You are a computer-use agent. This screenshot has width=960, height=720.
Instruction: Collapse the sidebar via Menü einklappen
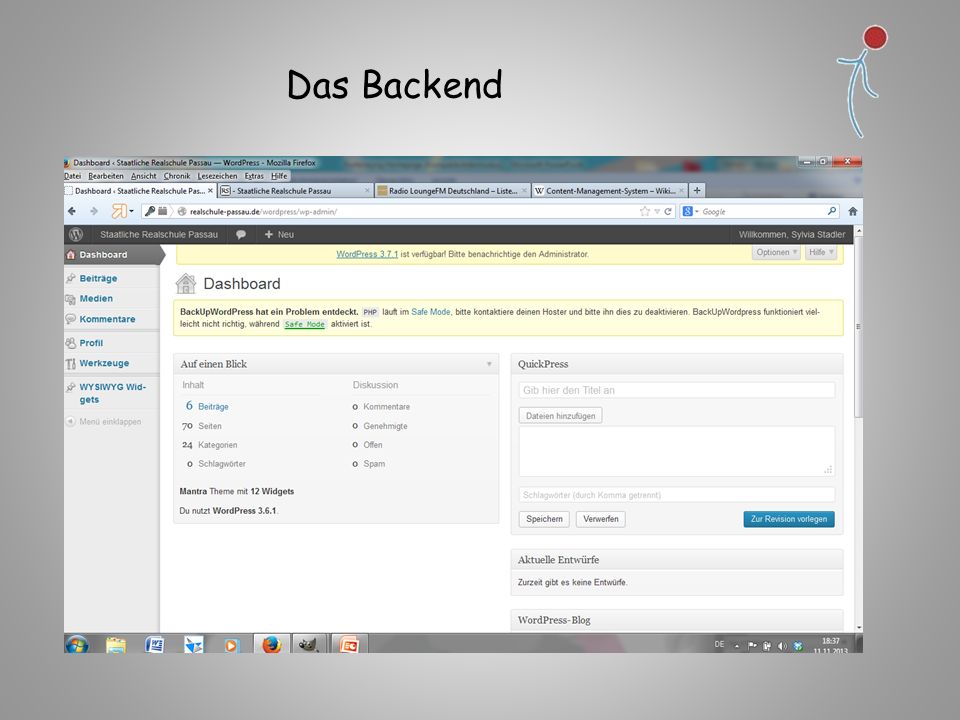pyautogui.click(x=103, y=422)
